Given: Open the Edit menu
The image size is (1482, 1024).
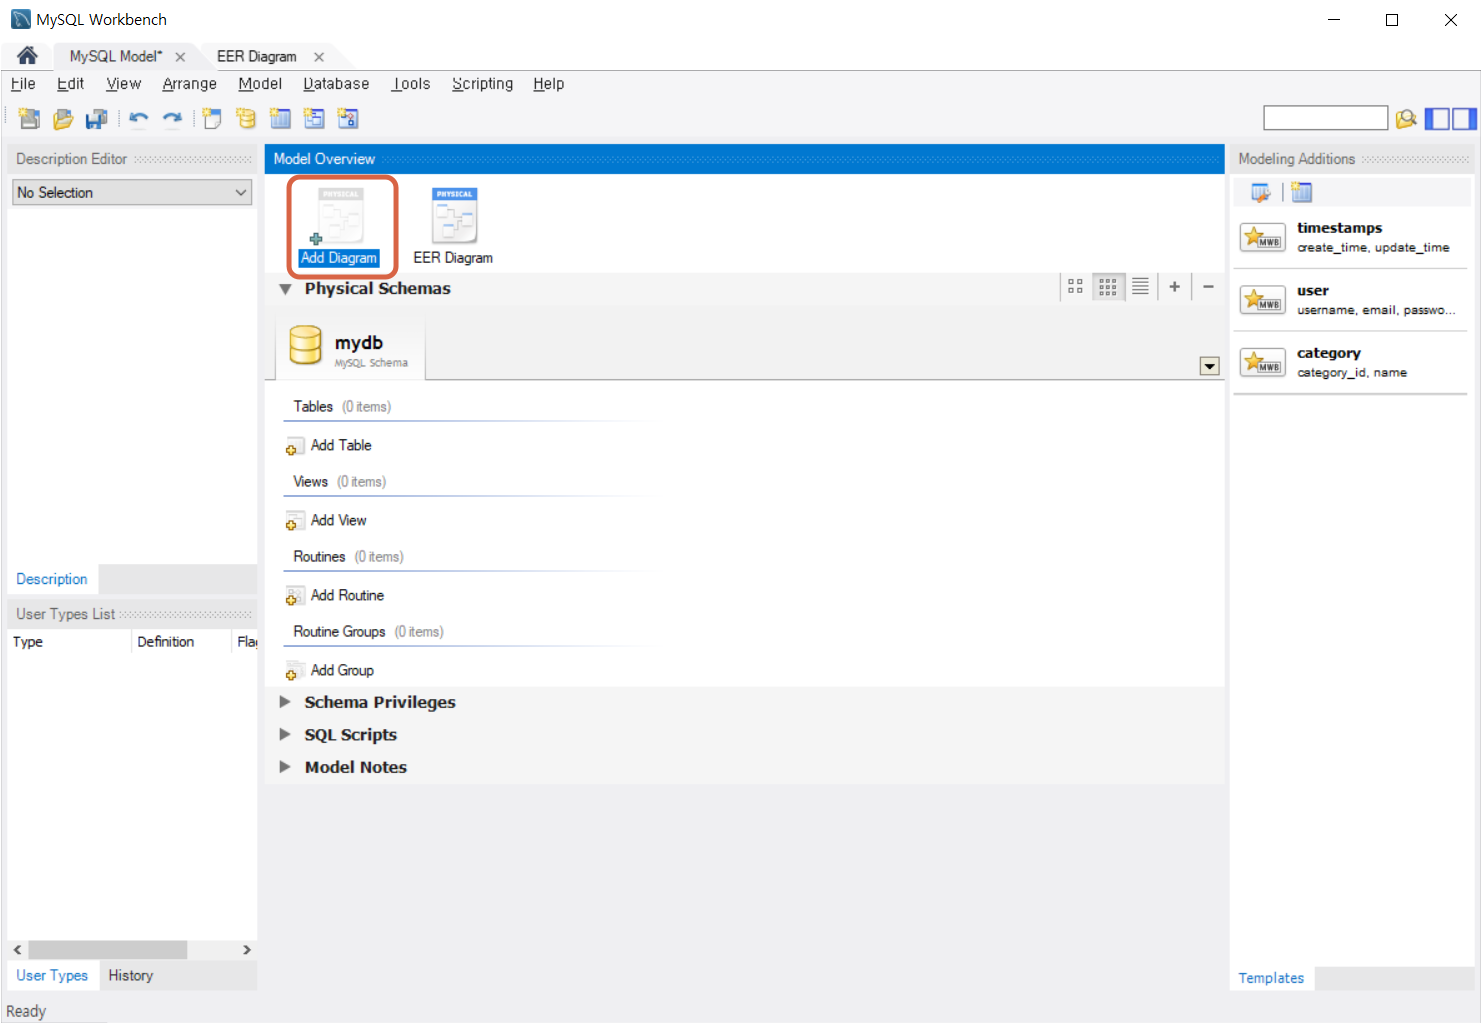Looking at the screenshot, I should coord(70,84).
